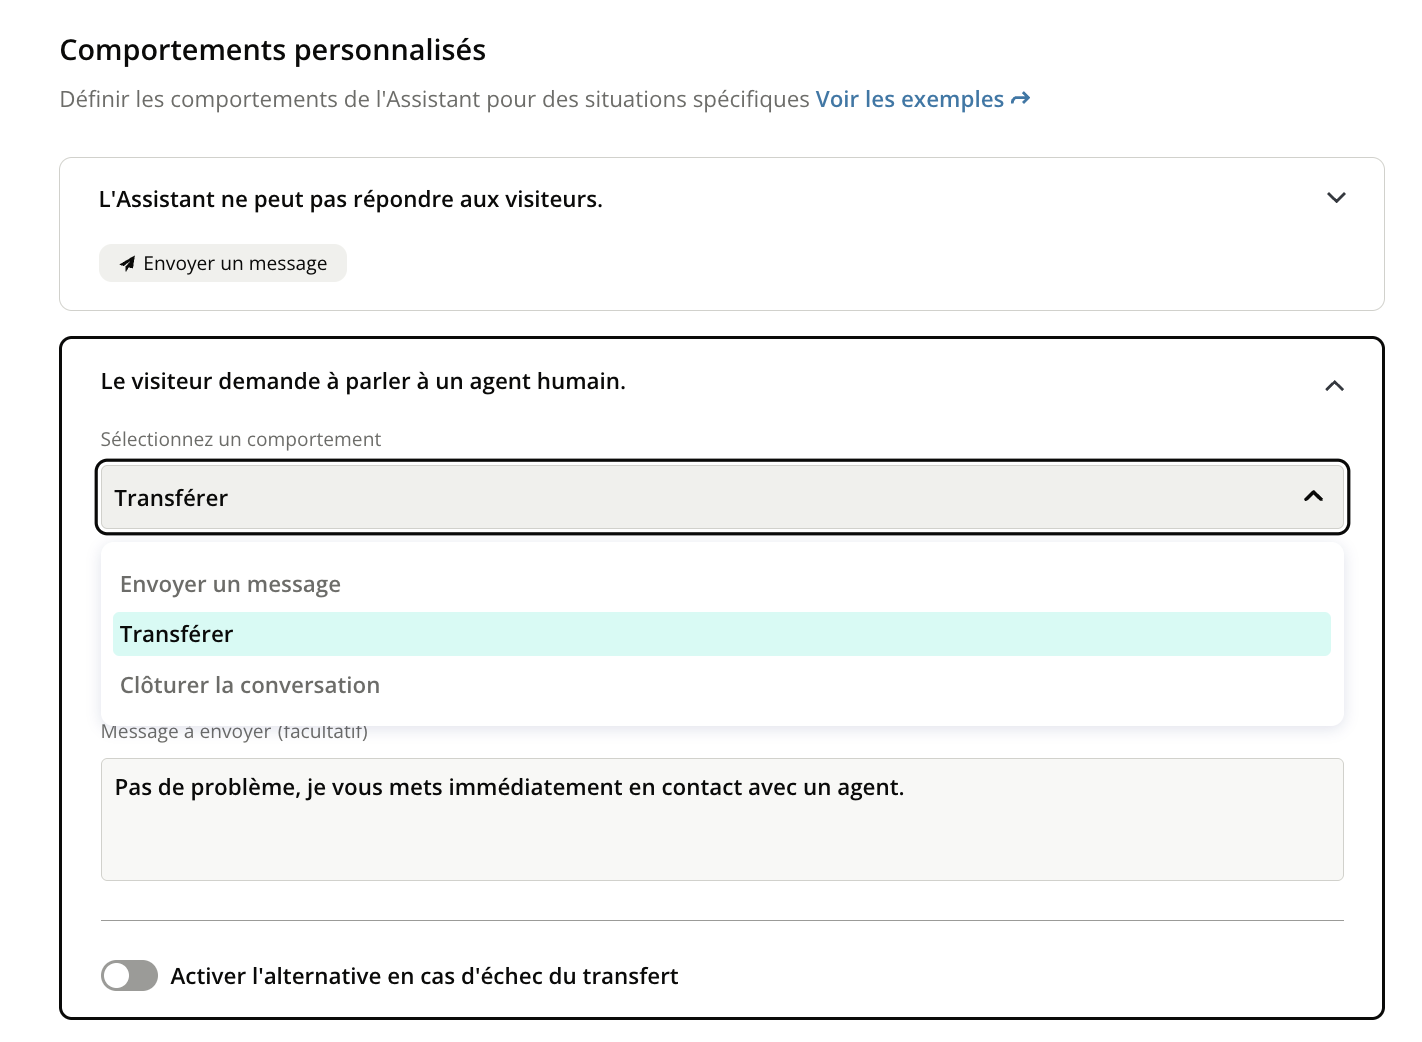Click the Transférer combo box field

pyautogui.click(x=700, y=497)
